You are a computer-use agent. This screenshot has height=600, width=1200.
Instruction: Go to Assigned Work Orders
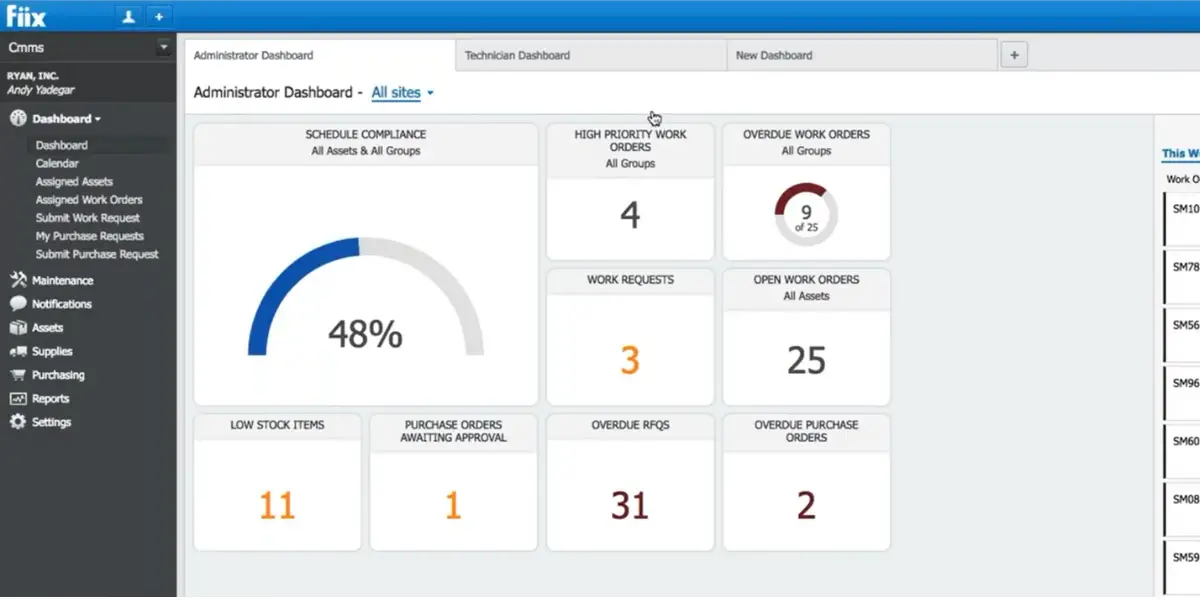click(89, 200)
